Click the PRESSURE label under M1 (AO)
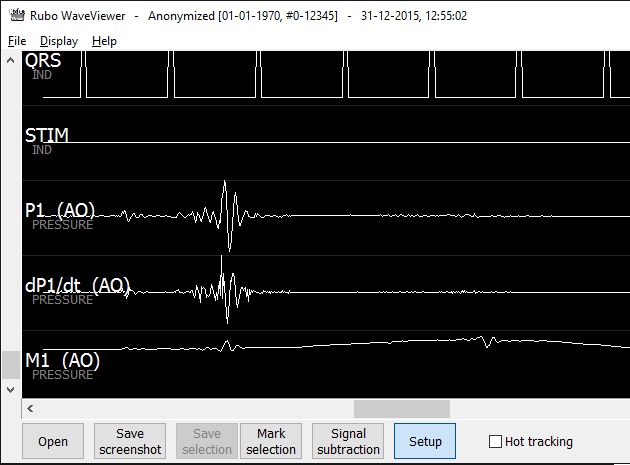630x465 pixels. tap(63, 375)
